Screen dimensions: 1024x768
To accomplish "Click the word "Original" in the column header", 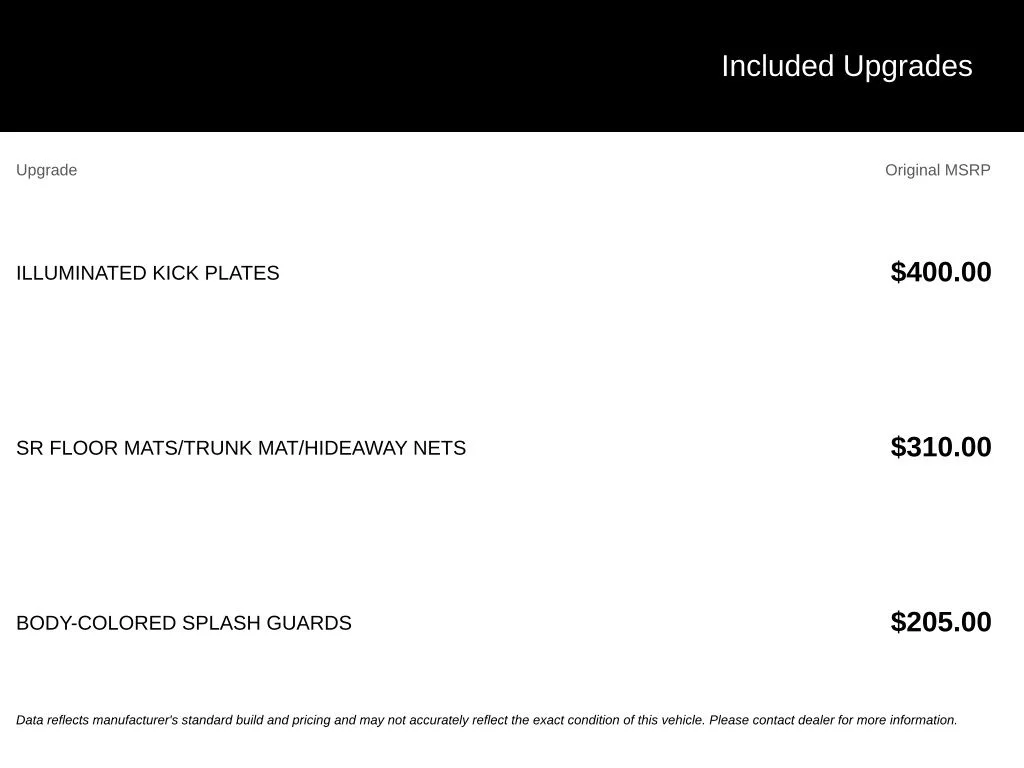I will [912, 170].
